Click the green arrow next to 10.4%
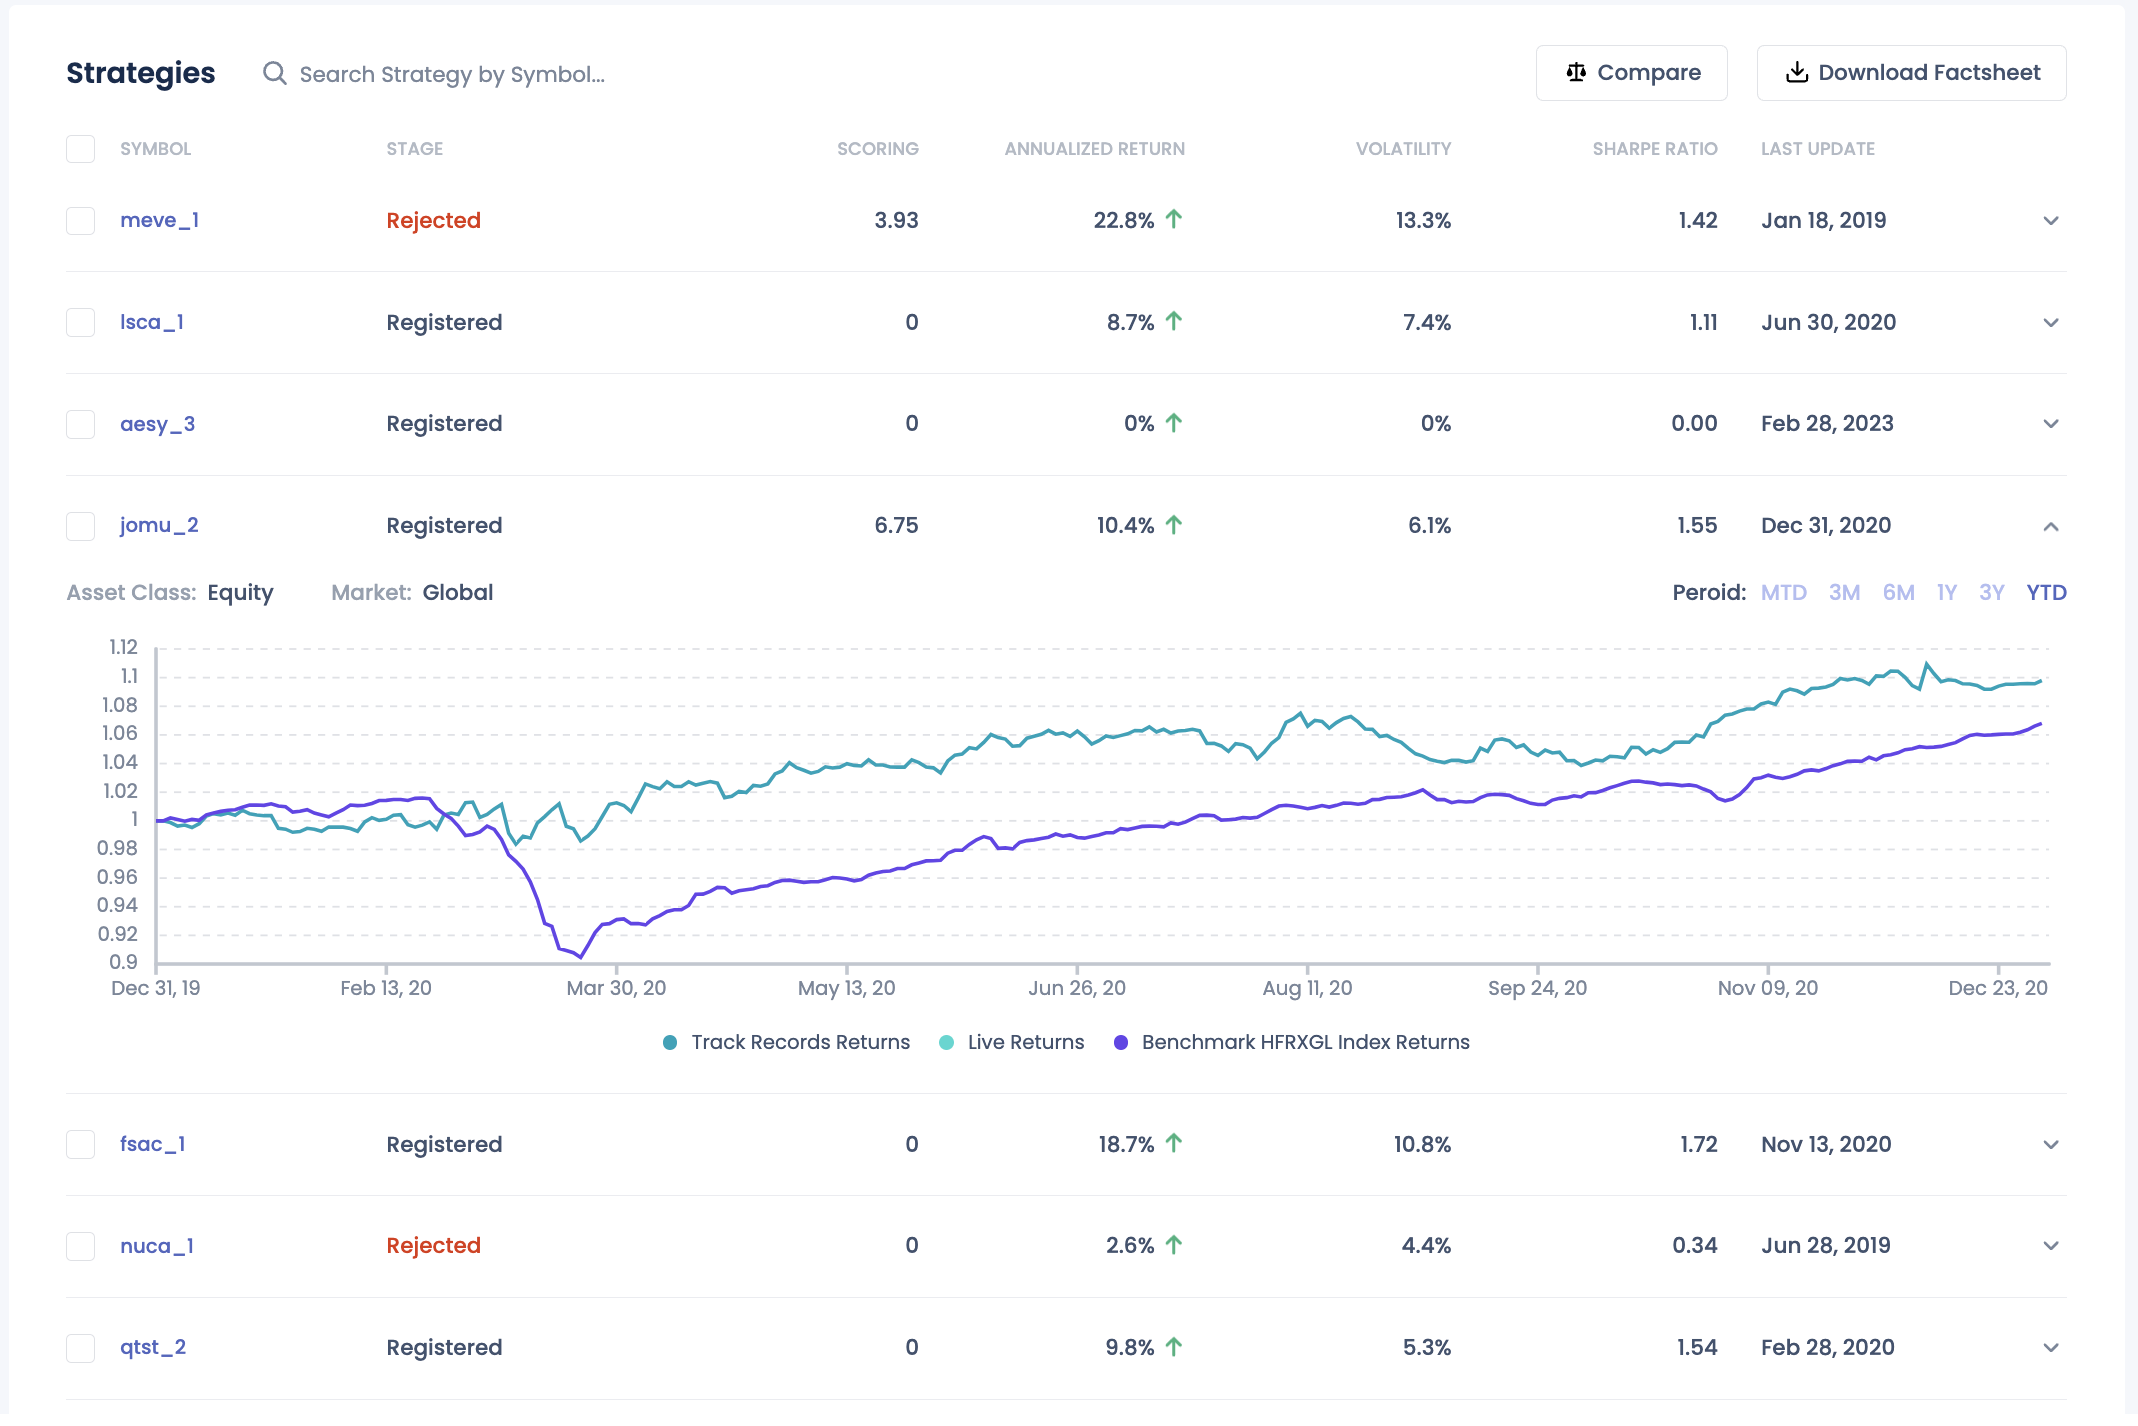 (x=1174, y=524)
